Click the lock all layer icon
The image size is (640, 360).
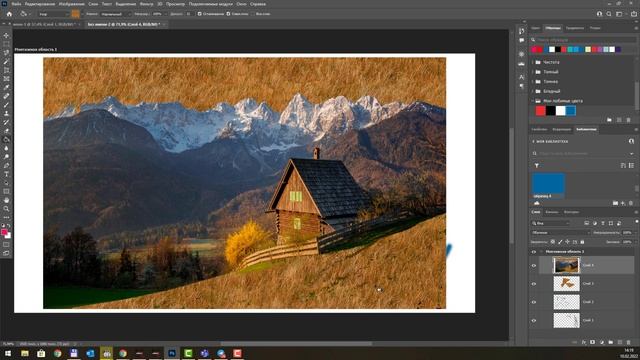[582, 242]
